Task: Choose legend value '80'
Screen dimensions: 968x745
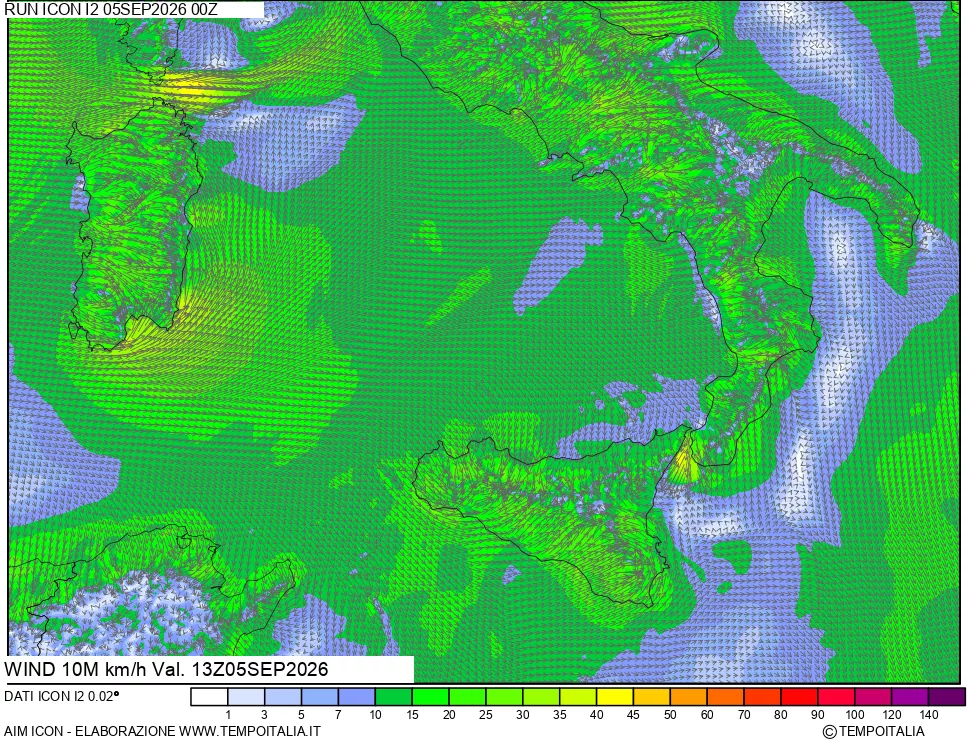Action: click(x=781, y=715)
